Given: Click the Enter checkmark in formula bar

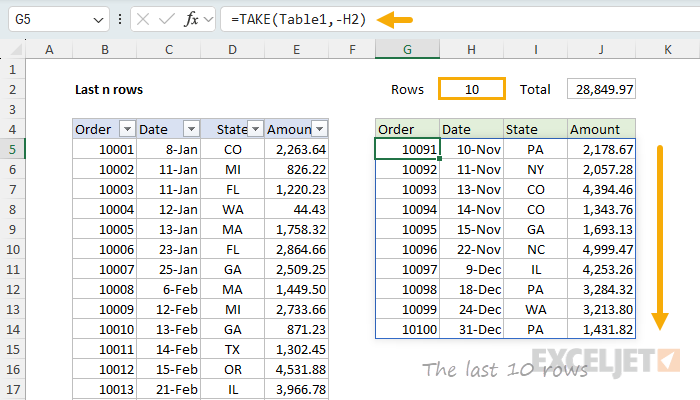Looking at the screenshot, I should tap(167, 19).
